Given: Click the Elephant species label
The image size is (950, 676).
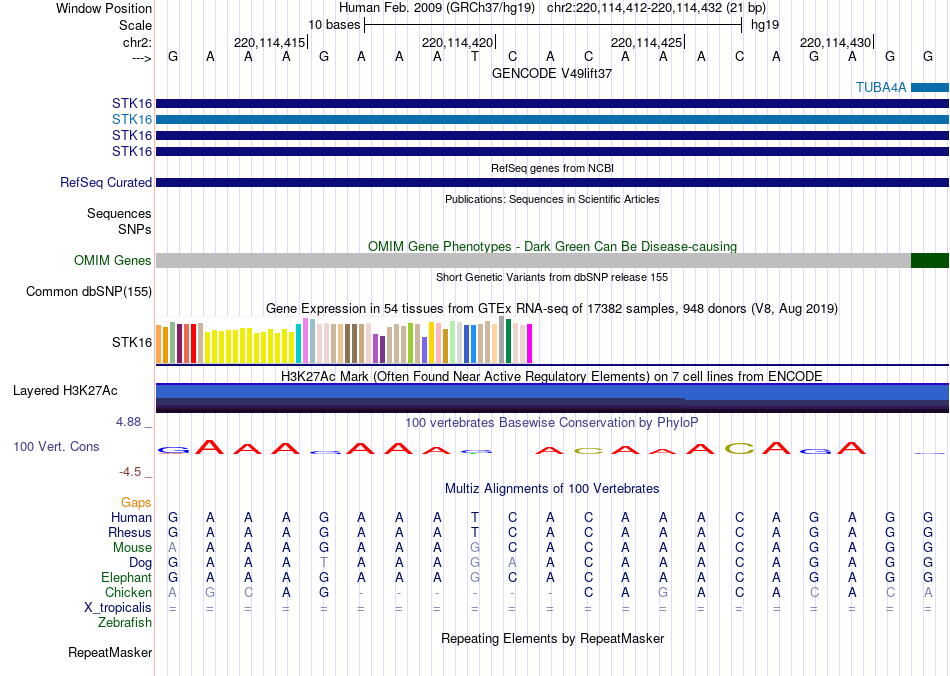Looking at the screenshot, I should [127, 577].
